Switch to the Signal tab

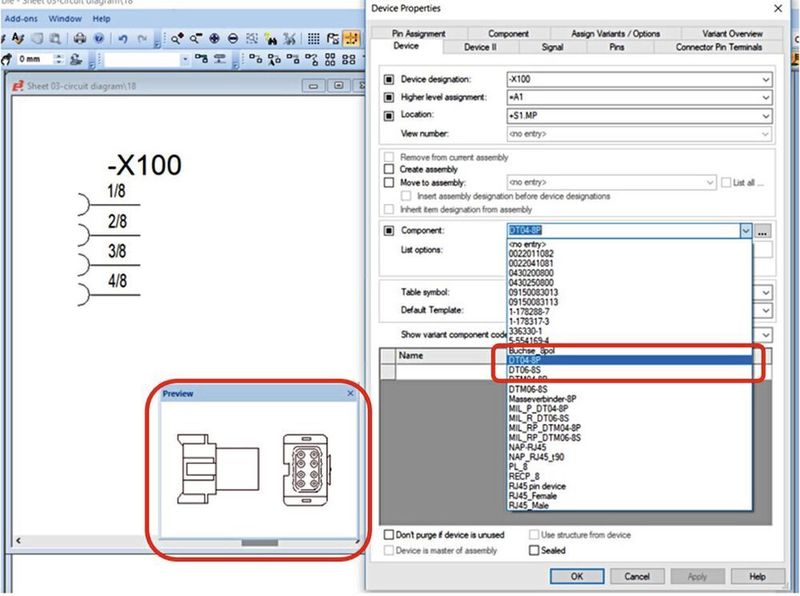coord(552,47)
